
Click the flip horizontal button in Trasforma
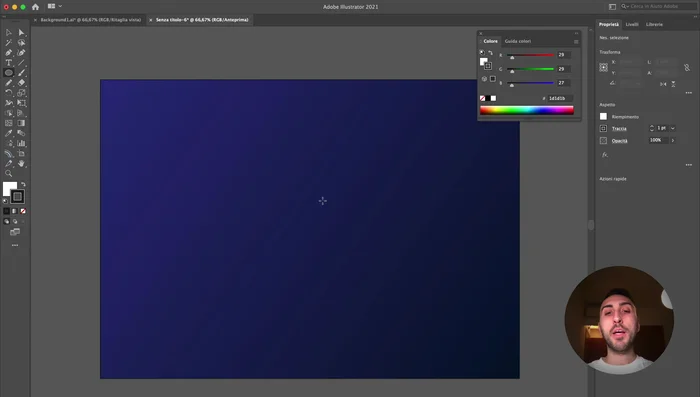coord(663,84)
